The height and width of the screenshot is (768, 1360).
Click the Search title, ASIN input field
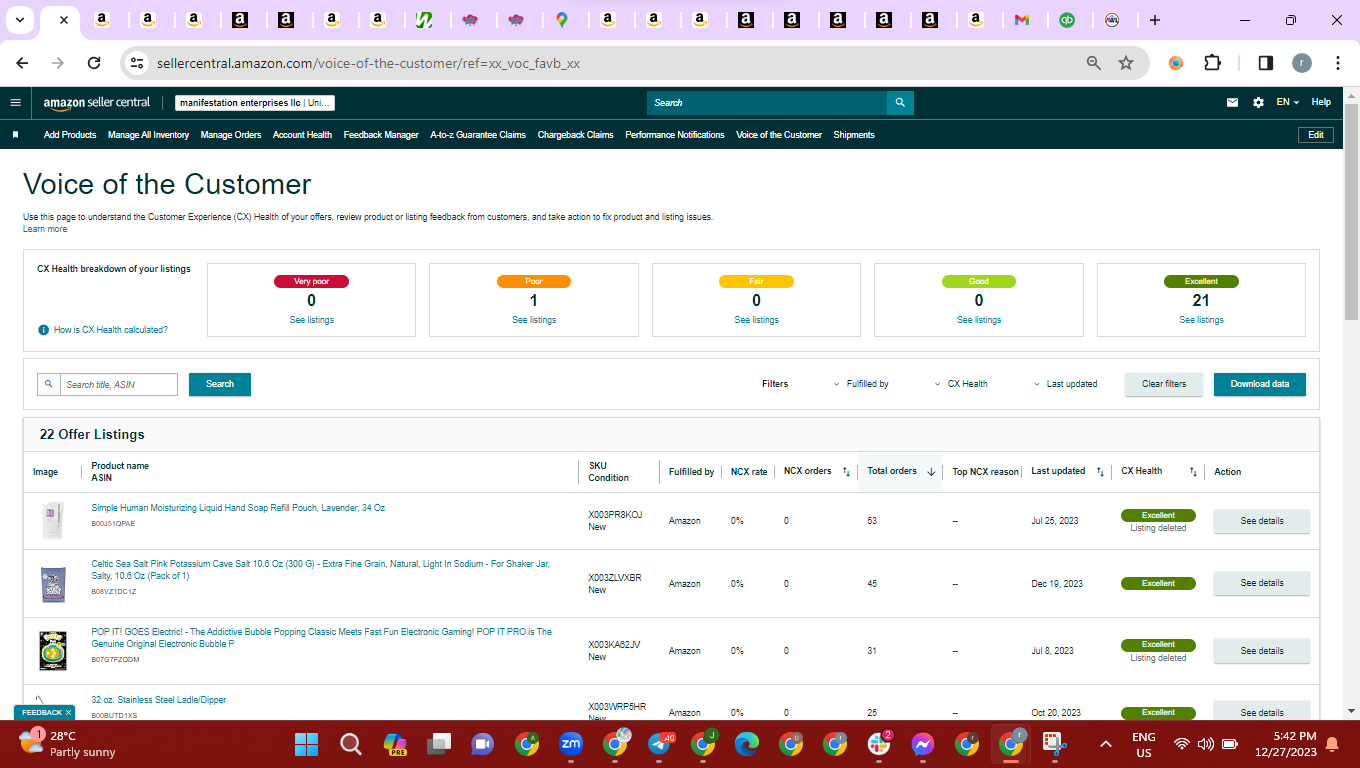point(118,384)
